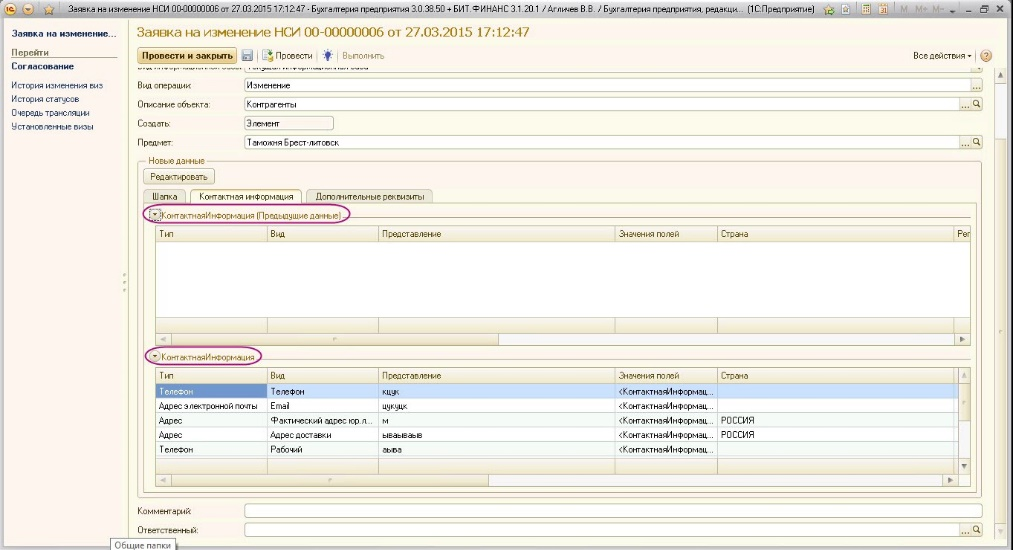Screen dimensions: 1013x550
Task: Click the help question mark icon
Action: point(986,56)
